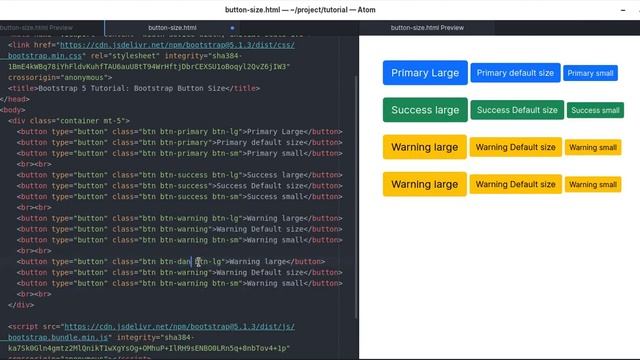Click the first Warning large button

point(424,147)
